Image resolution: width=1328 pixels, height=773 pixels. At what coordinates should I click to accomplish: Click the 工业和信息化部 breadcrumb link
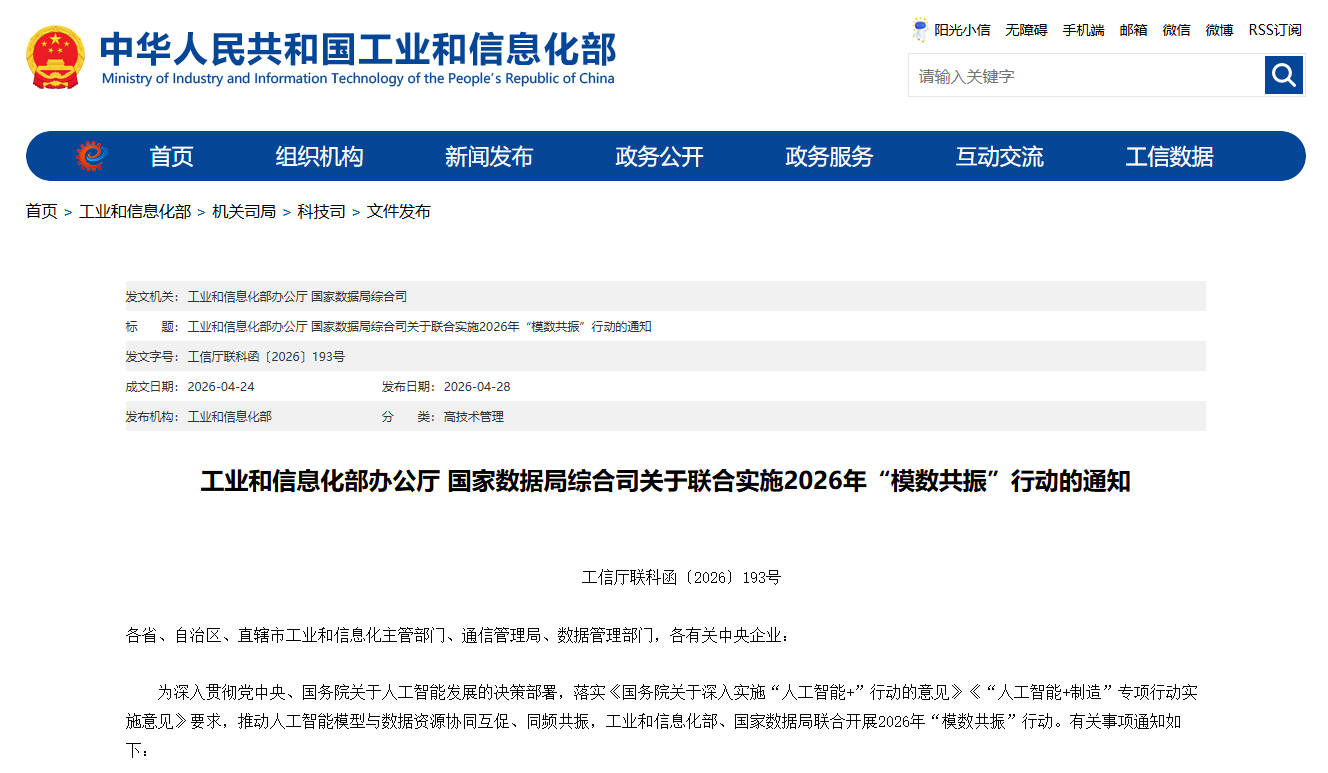pos(135,211)
